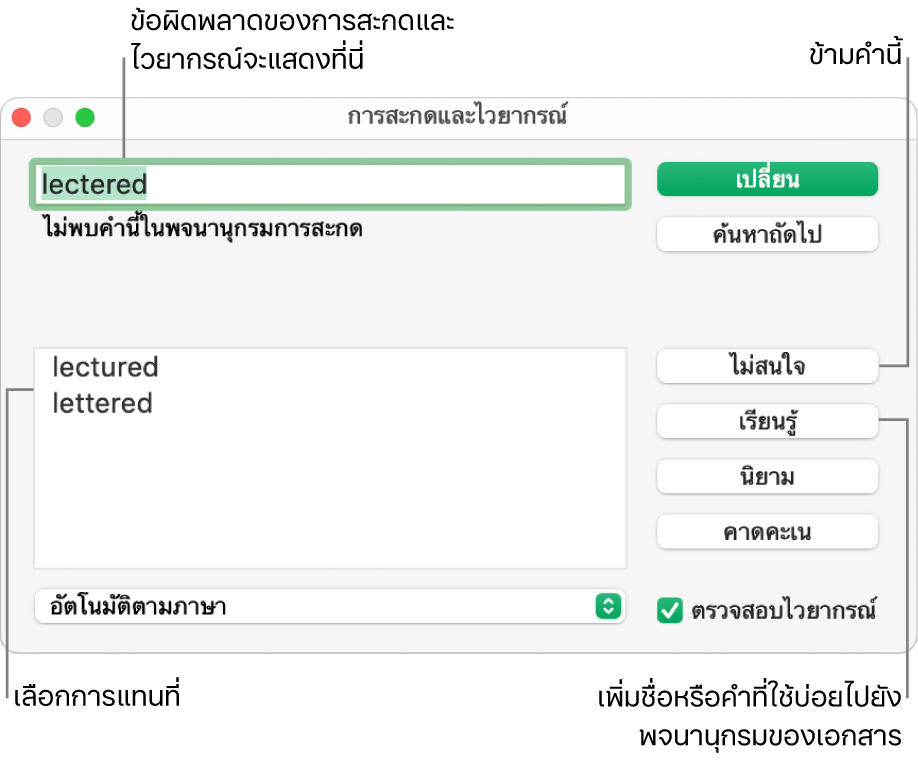918x761 pixels.
Task: Click the ไม่พบคำนี้ในพจนานุกรมการสะกด status message
Action: [x=201, y=229]
